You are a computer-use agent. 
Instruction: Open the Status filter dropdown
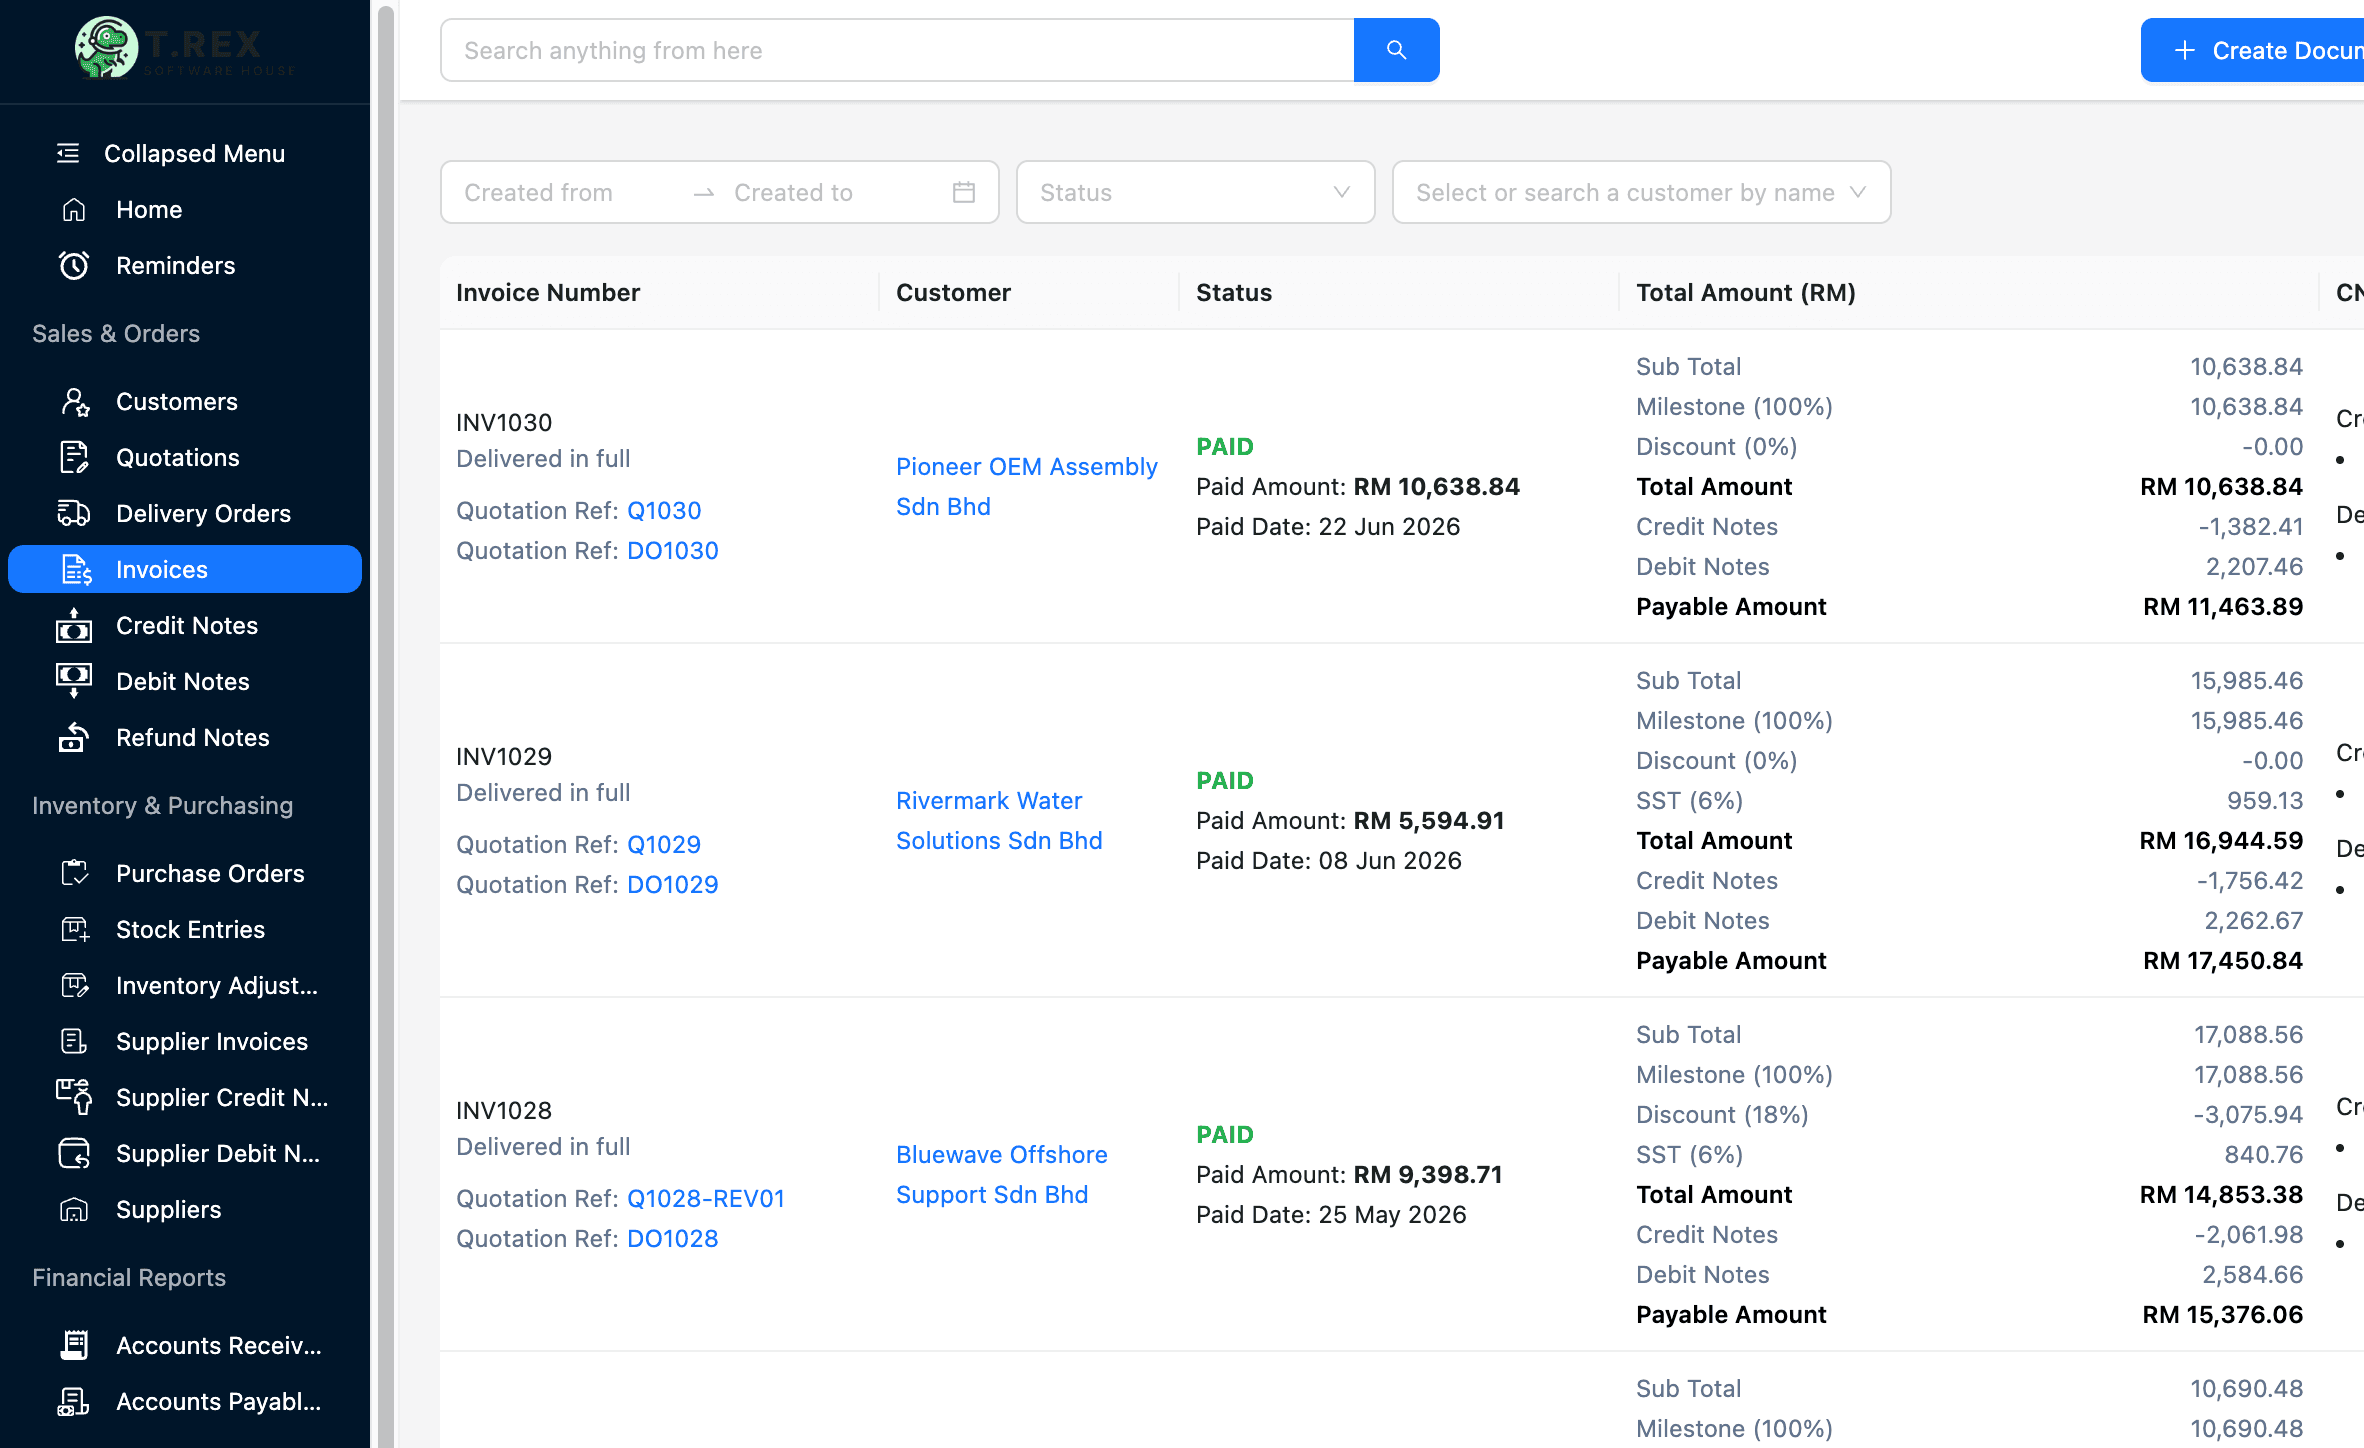(x=1195, y=192)
